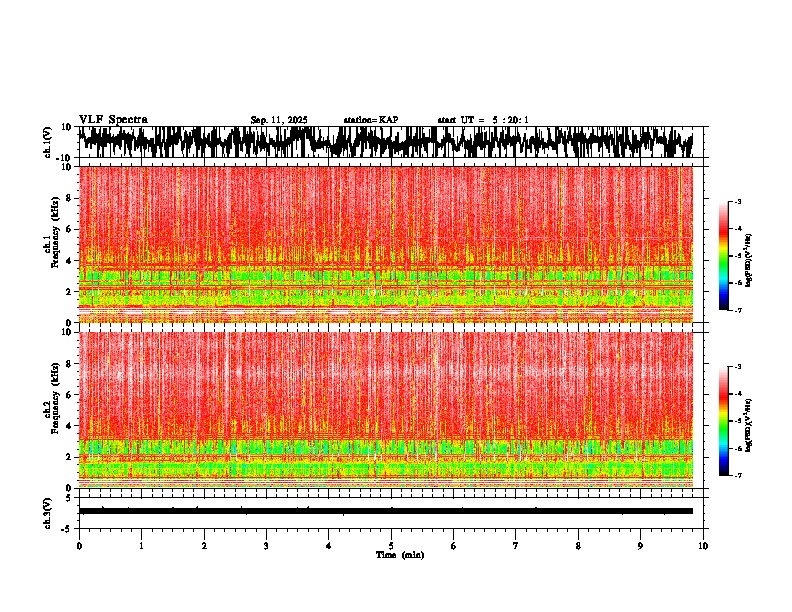The width and height of the screenshot is (792, 612).
Task: Click the ch.1 color scale log(PSD) unit label
Action: [x=749, y=260]
